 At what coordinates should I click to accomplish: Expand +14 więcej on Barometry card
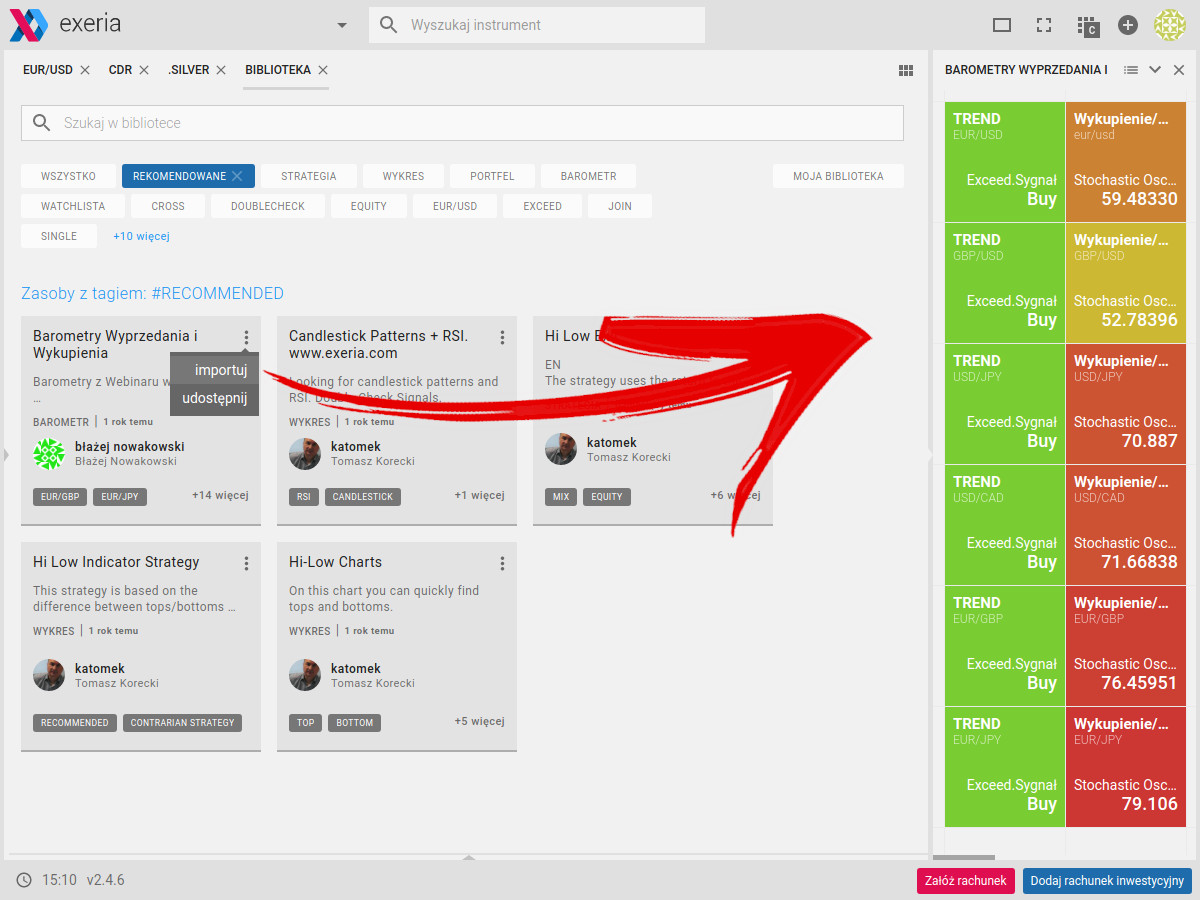tap(220, 495)
